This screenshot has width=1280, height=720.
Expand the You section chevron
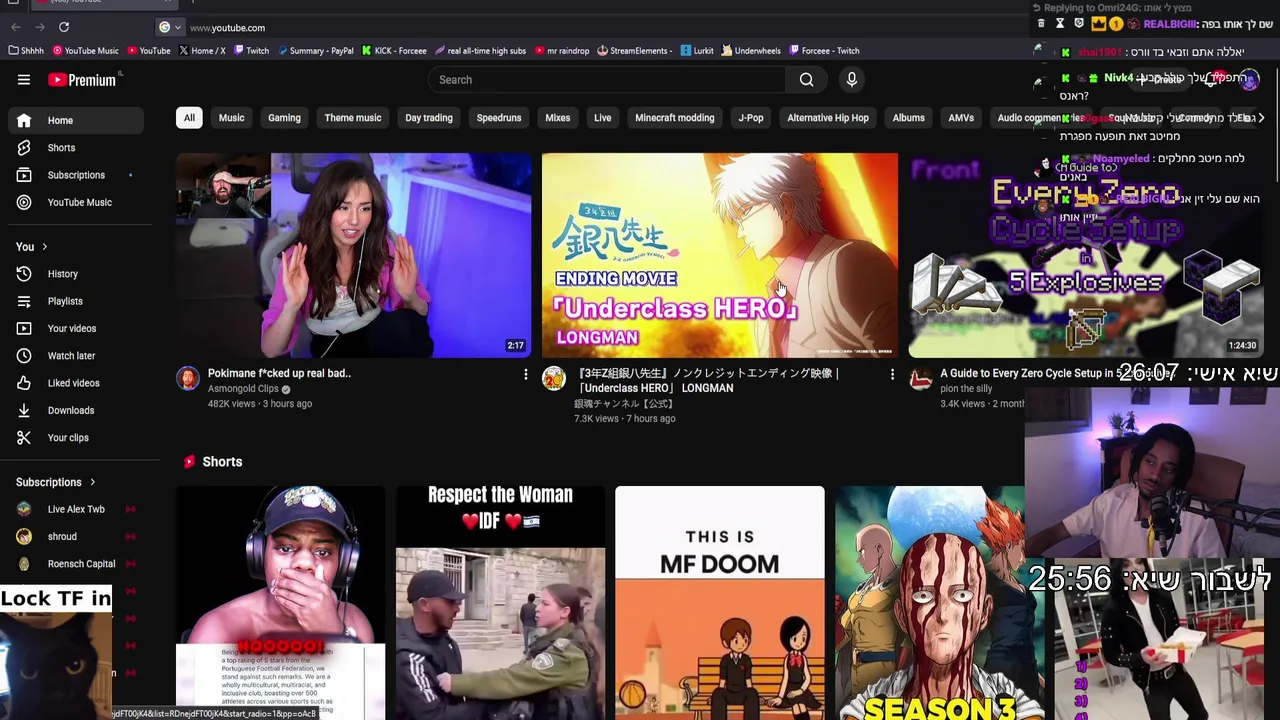(x=44, y=247)
